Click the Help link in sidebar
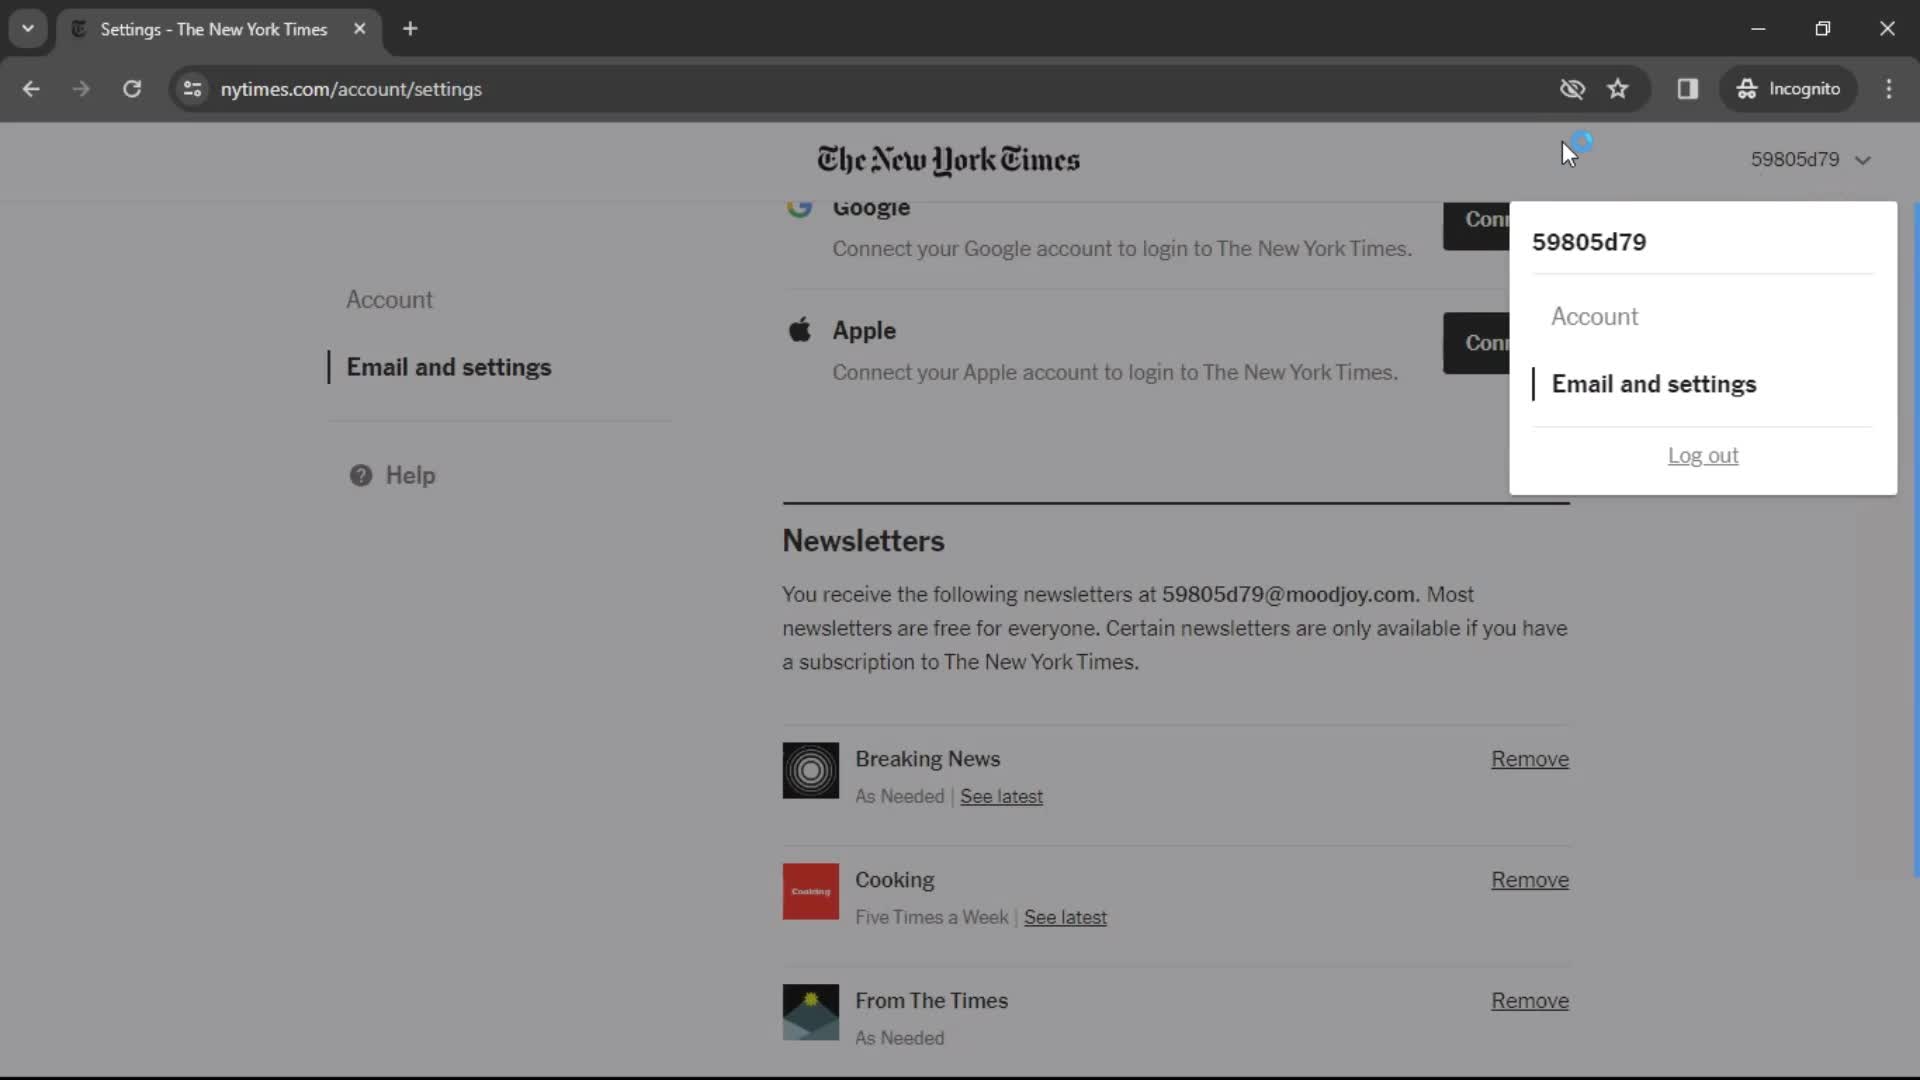Image resolution: width=1920 pixels, height=1080 pixels. 410,475
